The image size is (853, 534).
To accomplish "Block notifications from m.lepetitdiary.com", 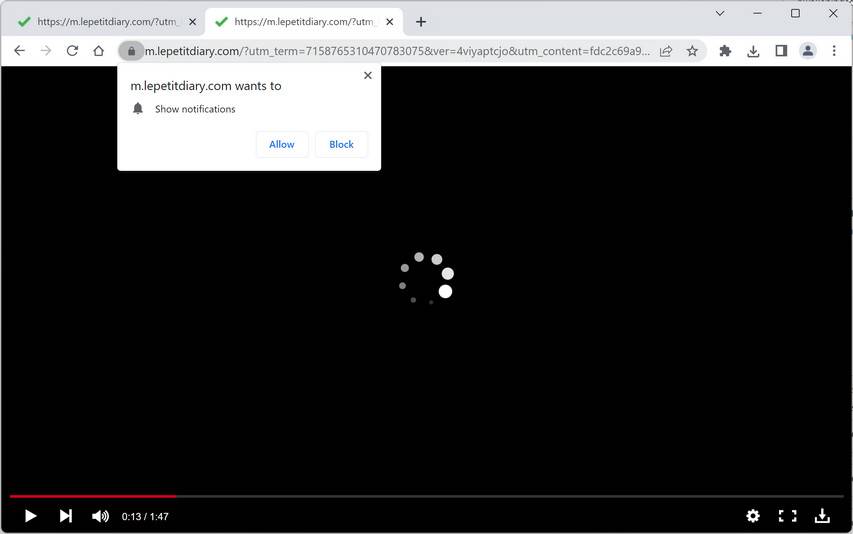I will pyautogui.click(x=341, y=145).
